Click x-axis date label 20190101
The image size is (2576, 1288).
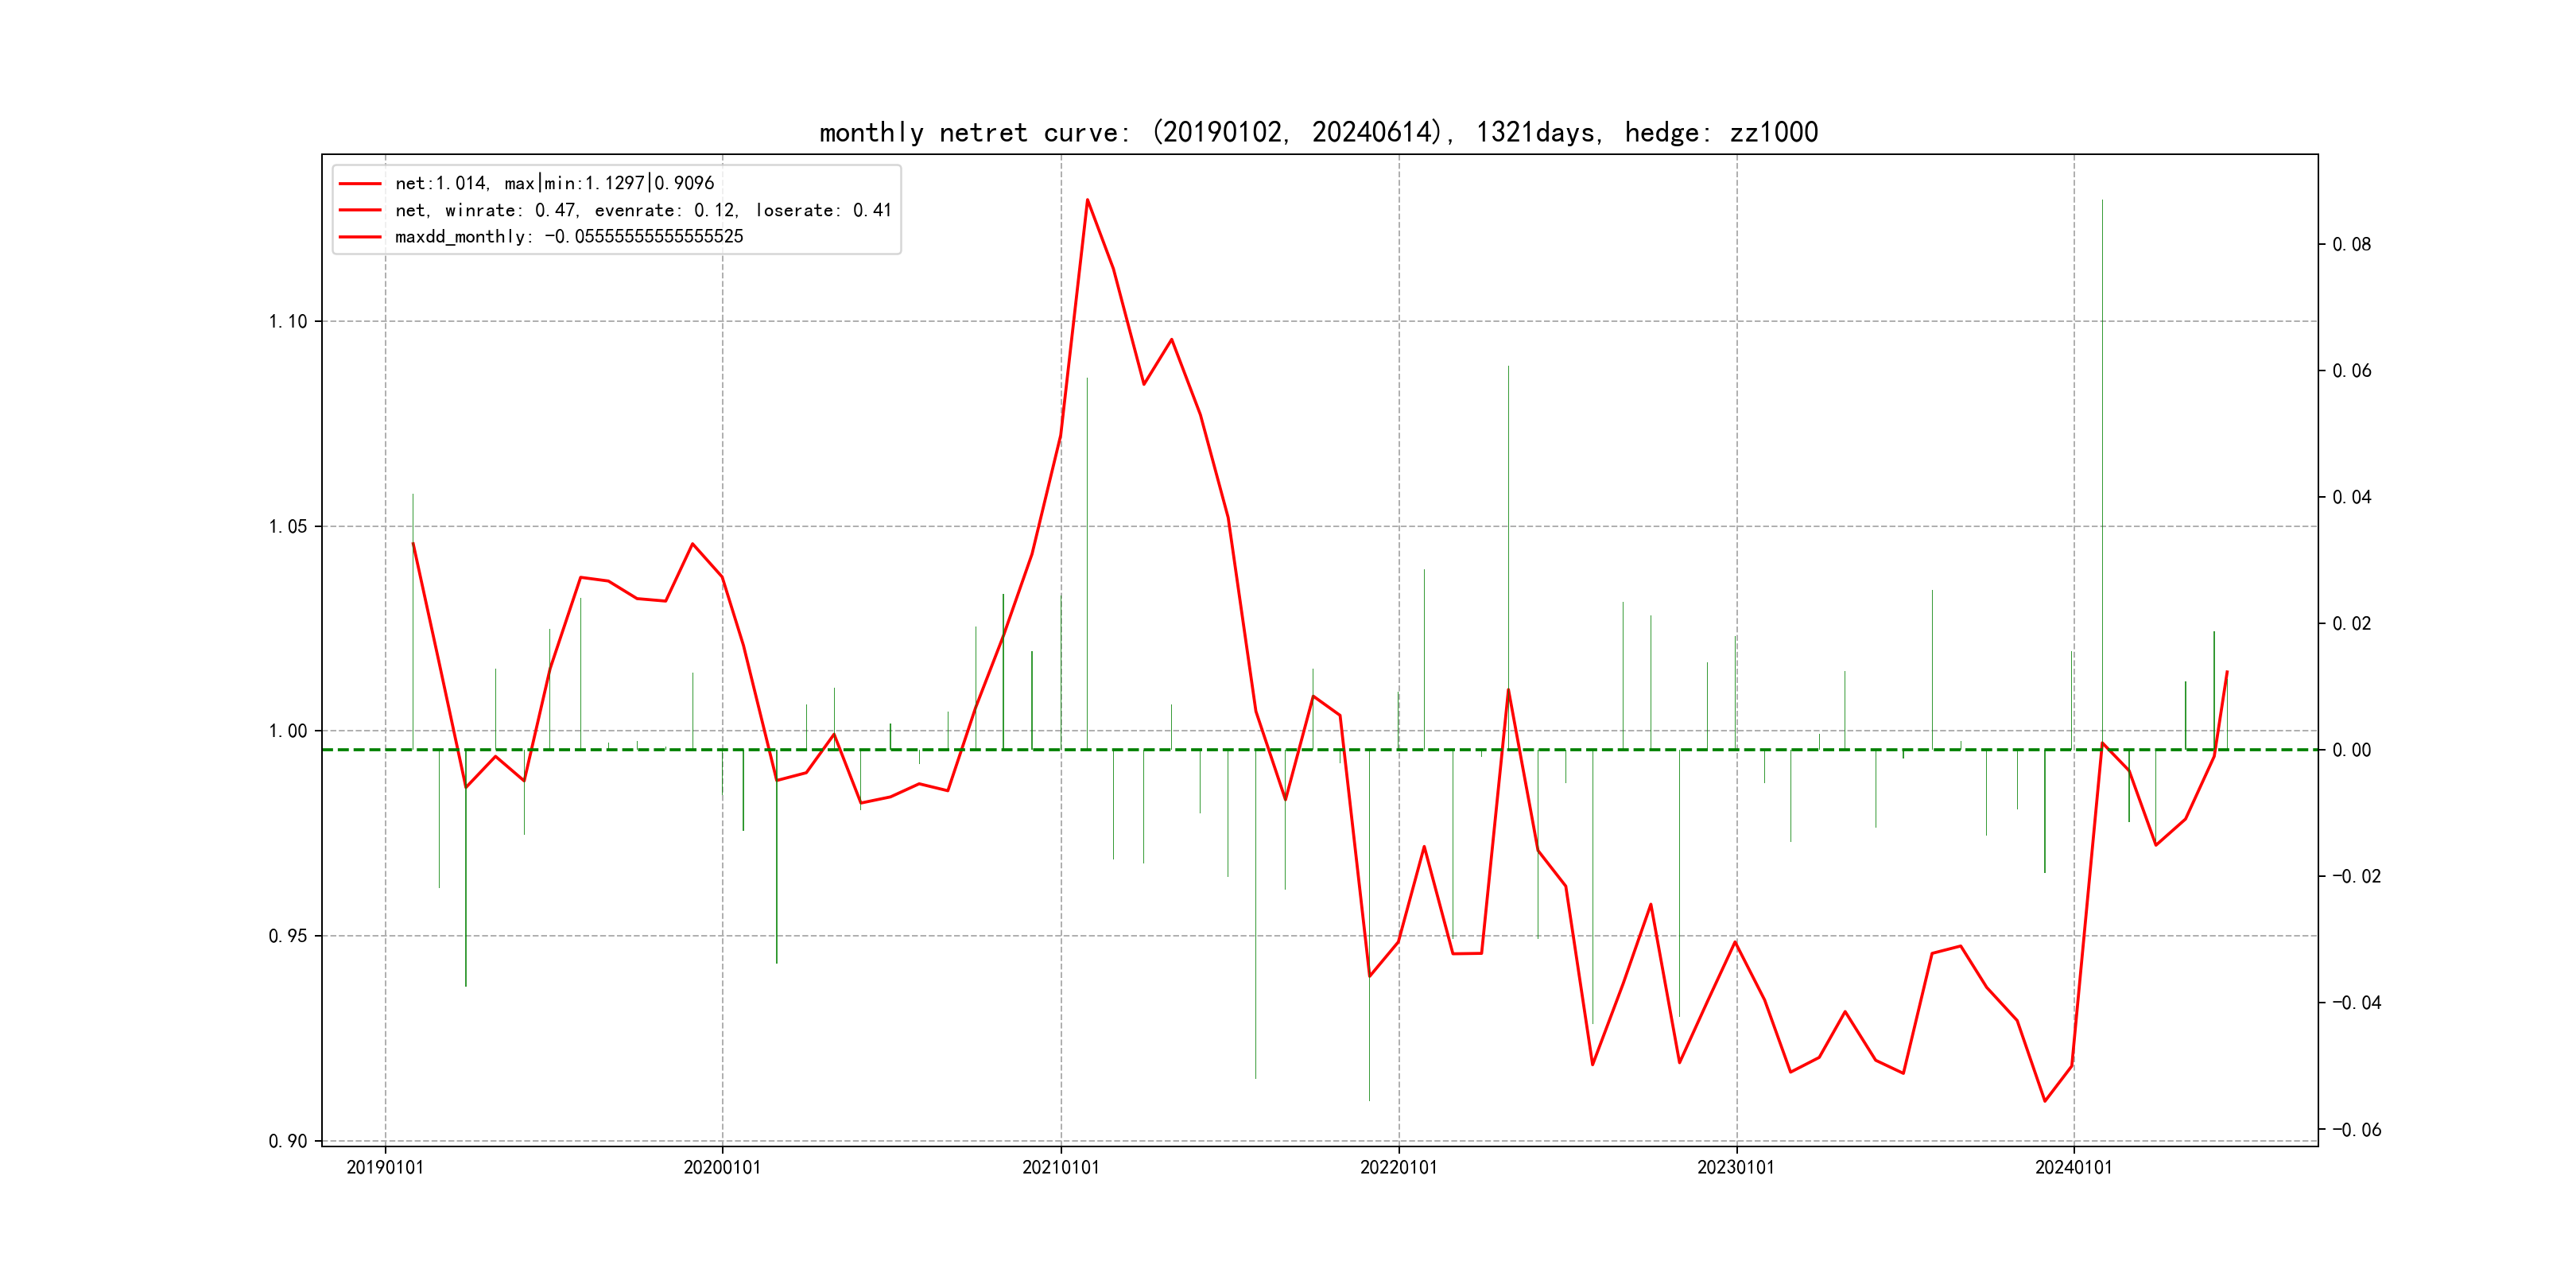(385, 1167)
